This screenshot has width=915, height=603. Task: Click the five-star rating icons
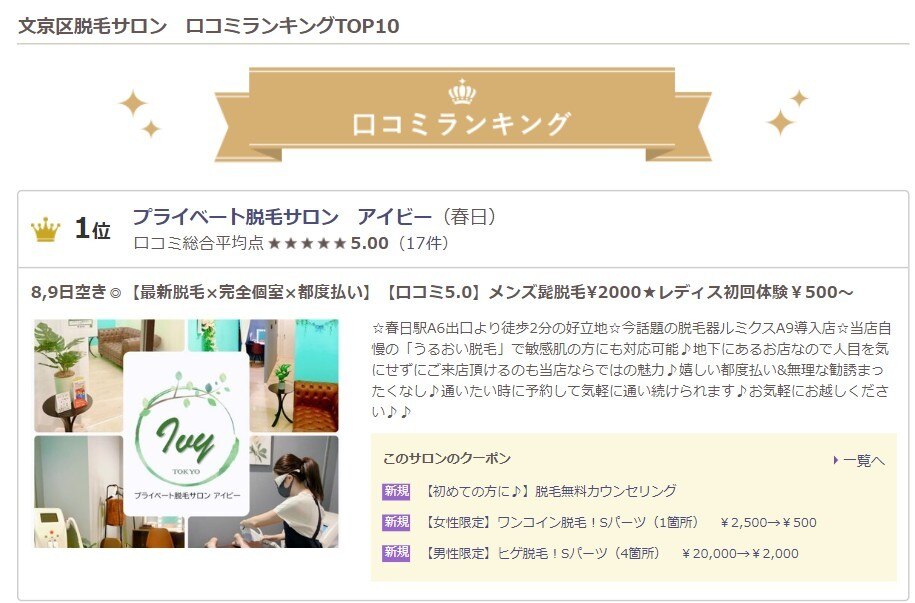[x=307, y=243]
